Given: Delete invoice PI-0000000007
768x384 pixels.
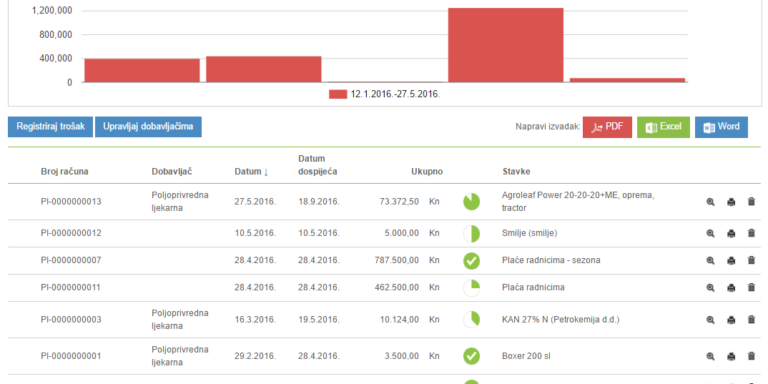Looking at the screenshot, I should pyautogui.click(x=751, y=260).
